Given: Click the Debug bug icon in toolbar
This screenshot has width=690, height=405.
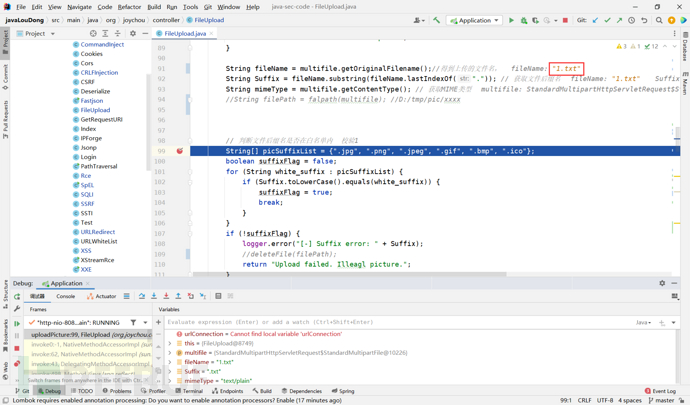Looking at the screenshot, I should (x=523, y=20).
